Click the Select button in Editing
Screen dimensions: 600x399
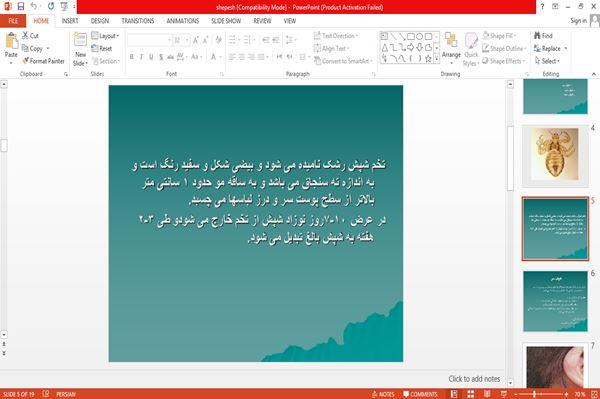coord(547,61)
